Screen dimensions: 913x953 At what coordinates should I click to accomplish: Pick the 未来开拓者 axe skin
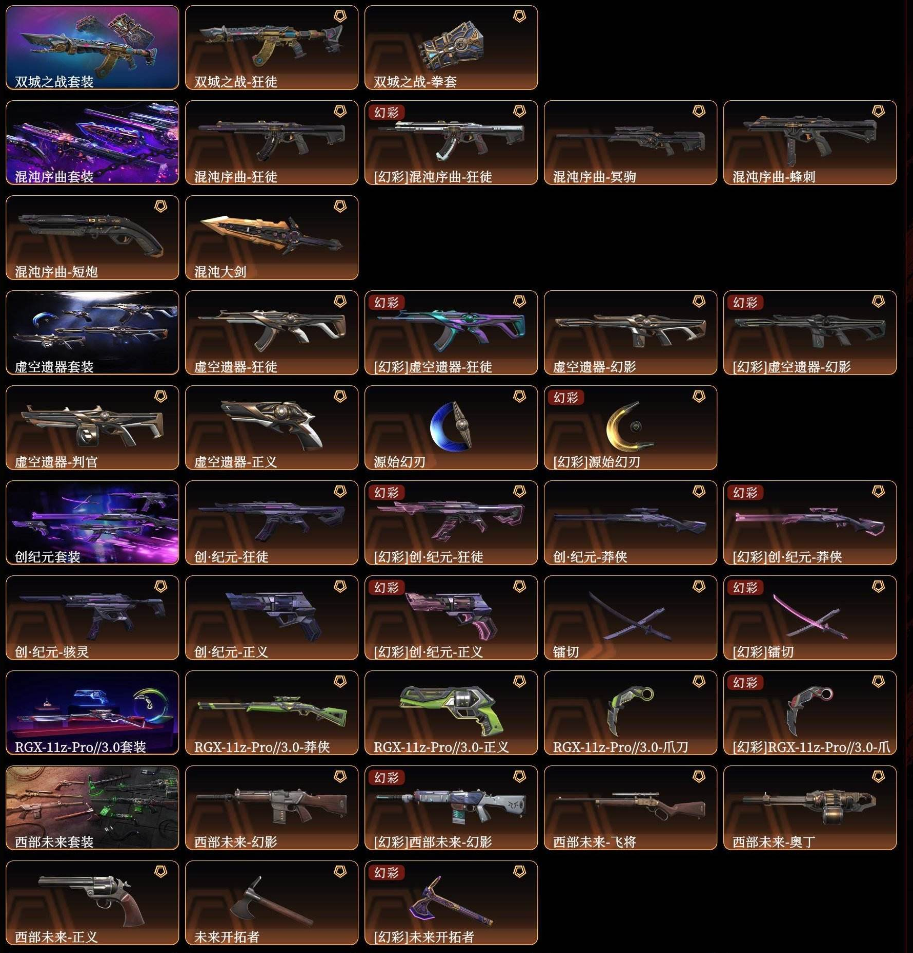click(272, 903)
